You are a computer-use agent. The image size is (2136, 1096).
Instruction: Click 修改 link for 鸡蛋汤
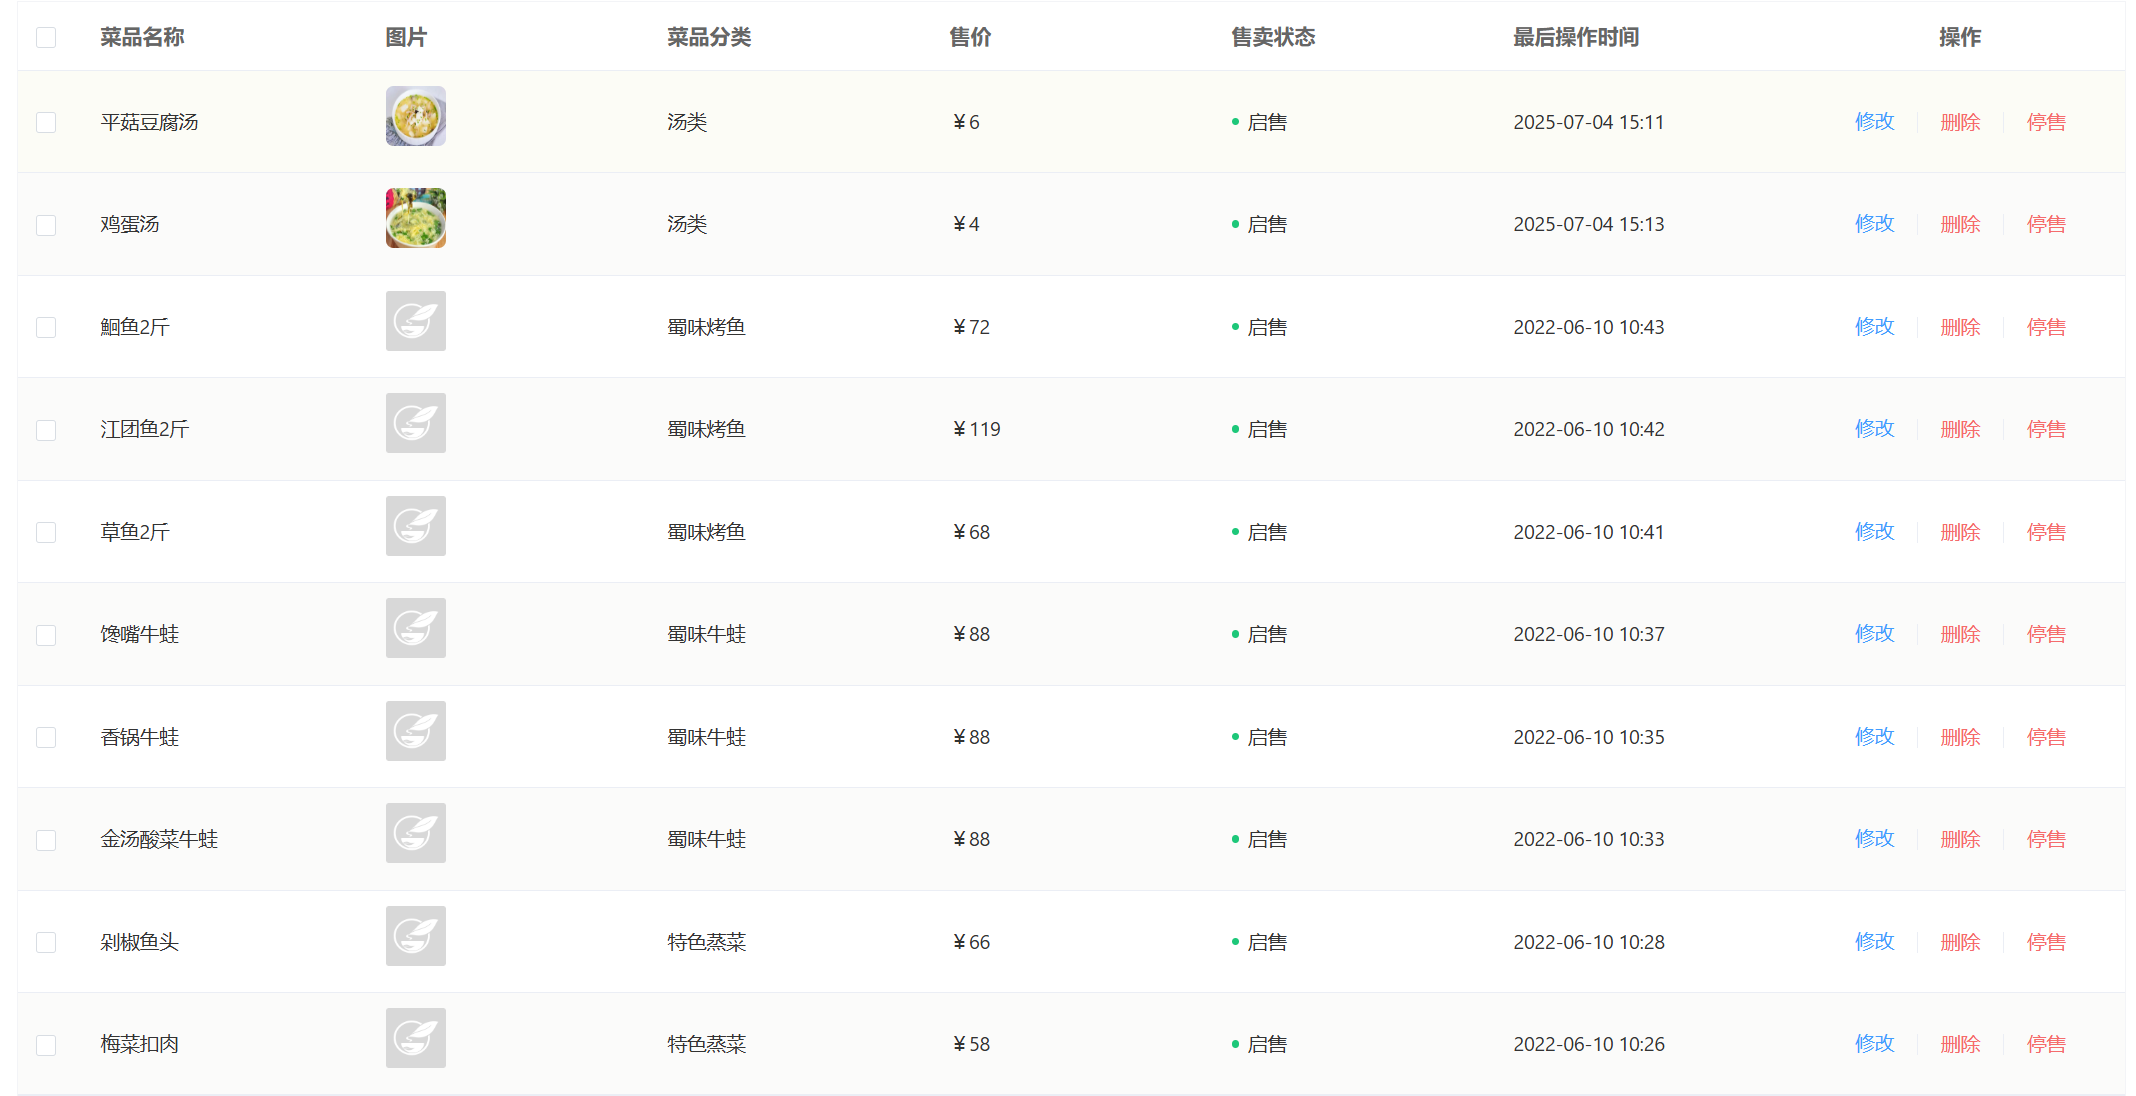[x=1874, y=224]
